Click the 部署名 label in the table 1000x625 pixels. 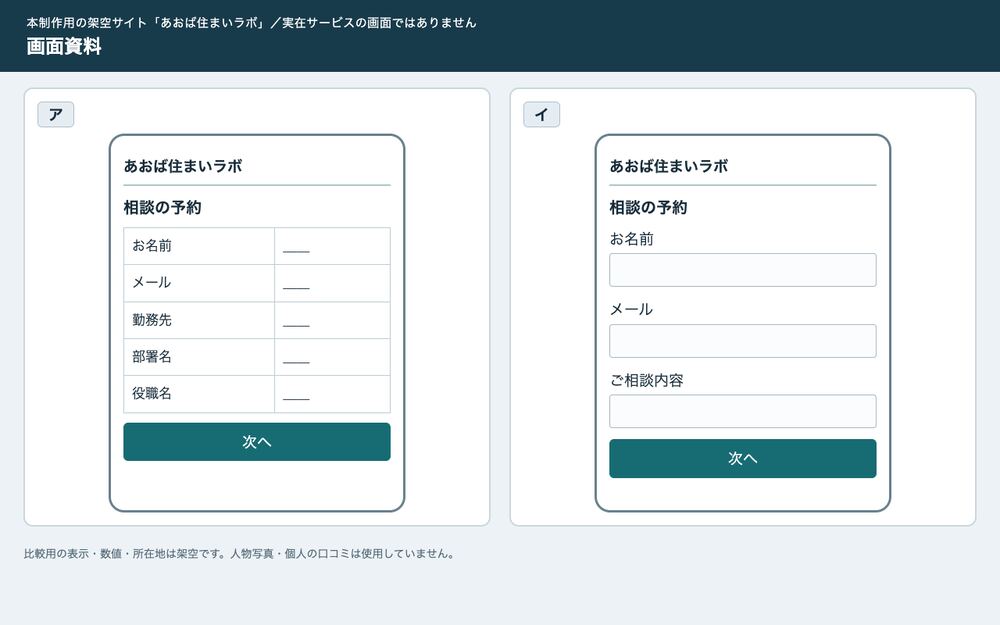click(x=152, y=357)
